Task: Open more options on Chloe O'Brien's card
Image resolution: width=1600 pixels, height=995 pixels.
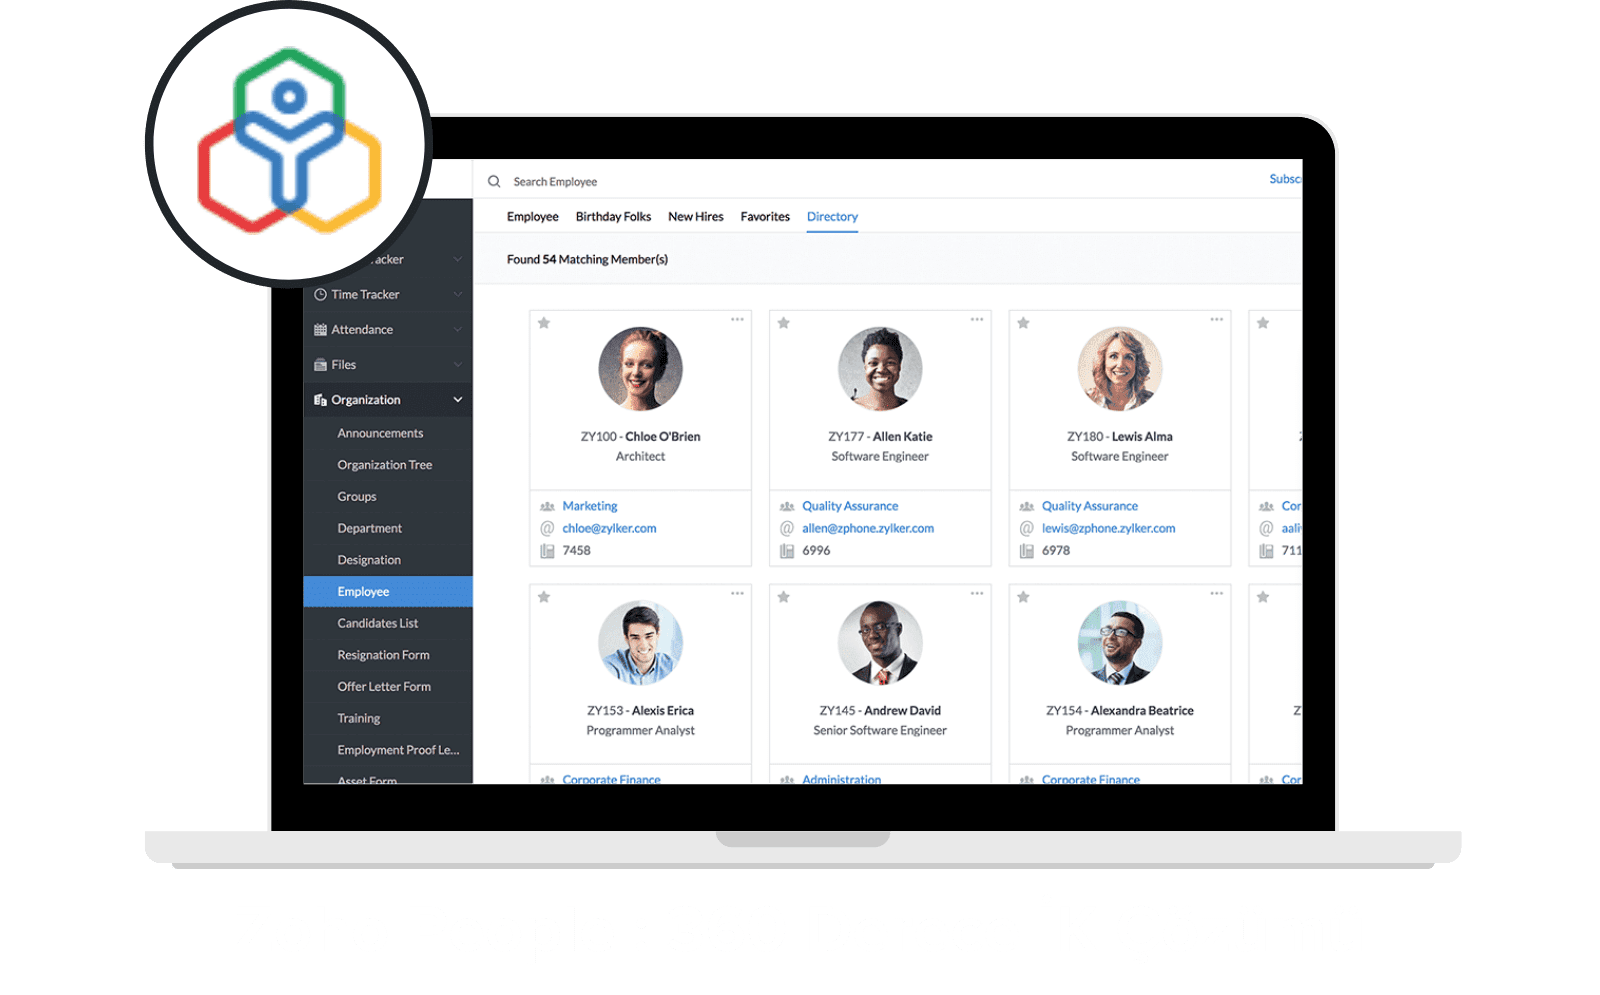Action: tap(737, 320)
